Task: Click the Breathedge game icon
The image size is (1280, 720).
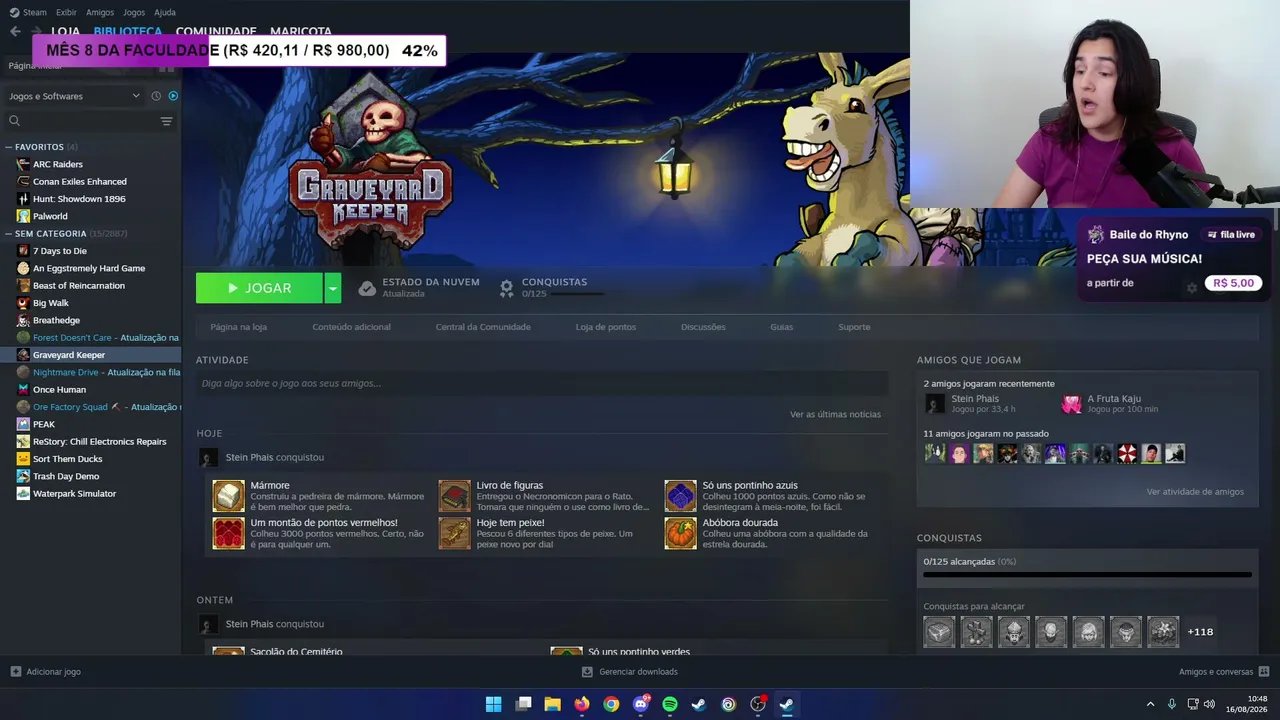Action: (x=23, y=320)
